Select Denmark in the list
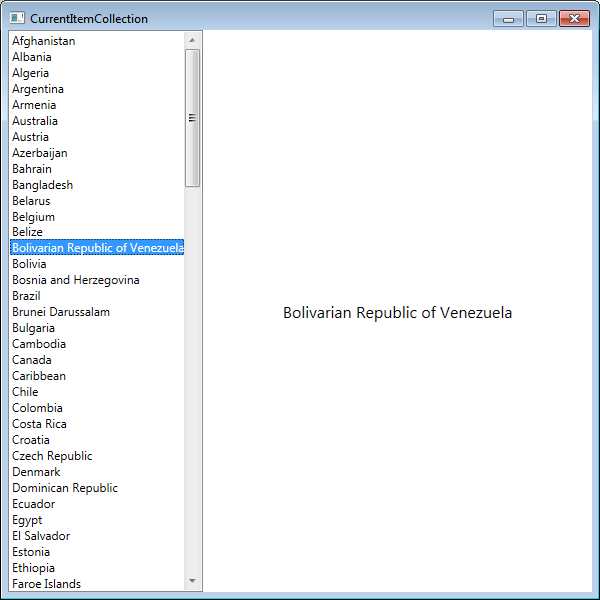The image size is (600, 600). (97, 472)
